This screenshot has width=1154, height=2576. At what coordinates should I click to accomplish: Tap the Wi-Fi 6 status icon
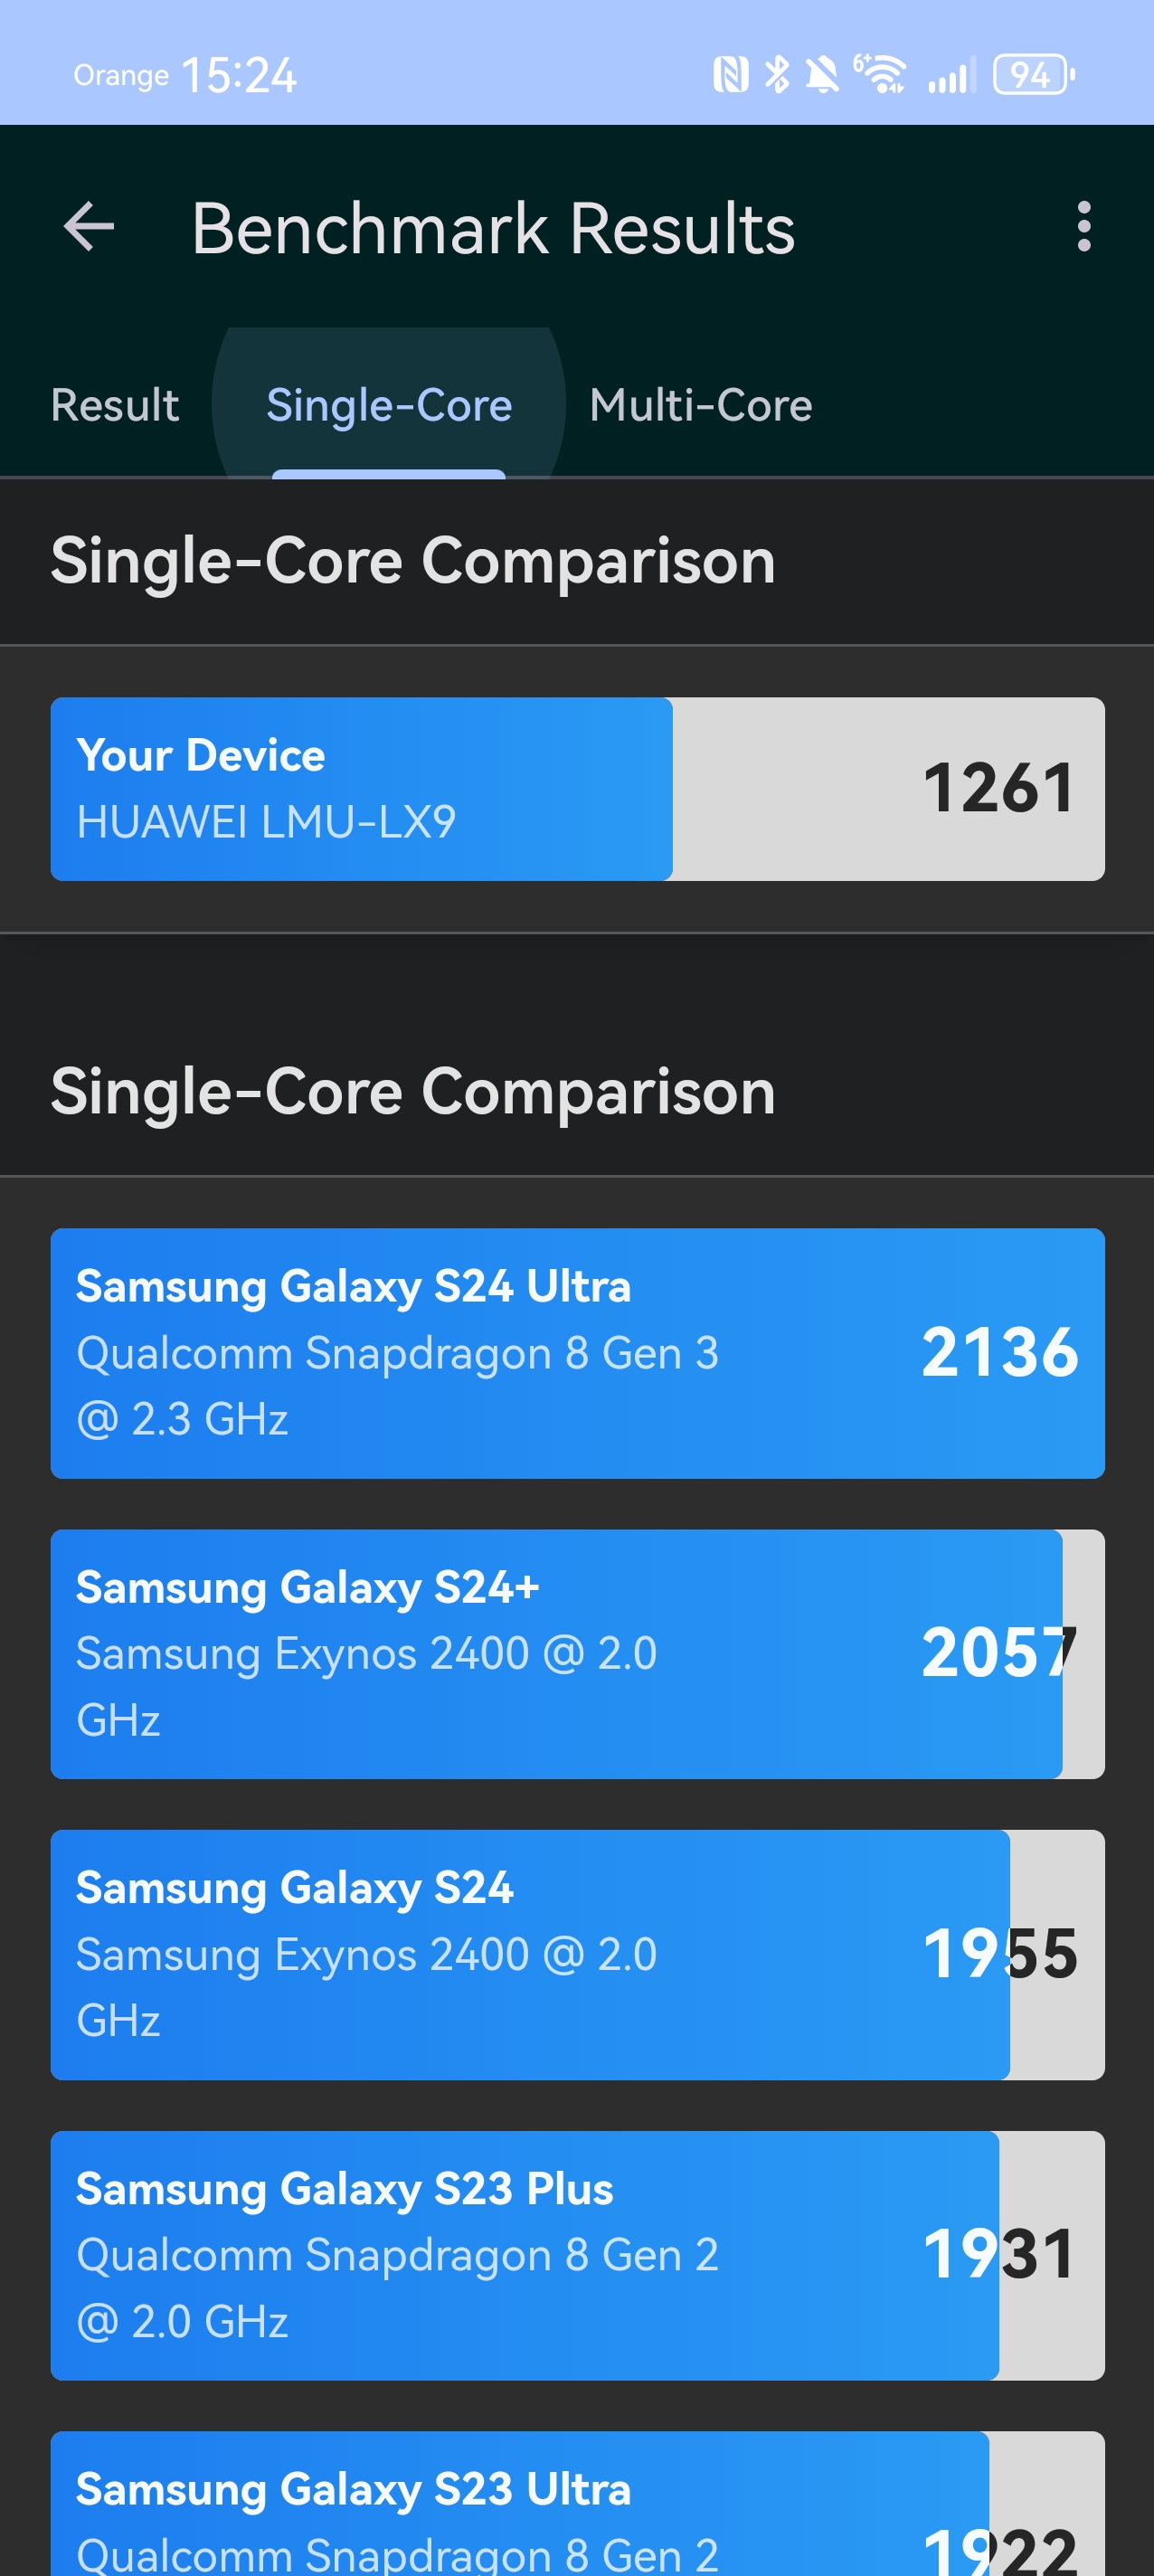point(880,75)
